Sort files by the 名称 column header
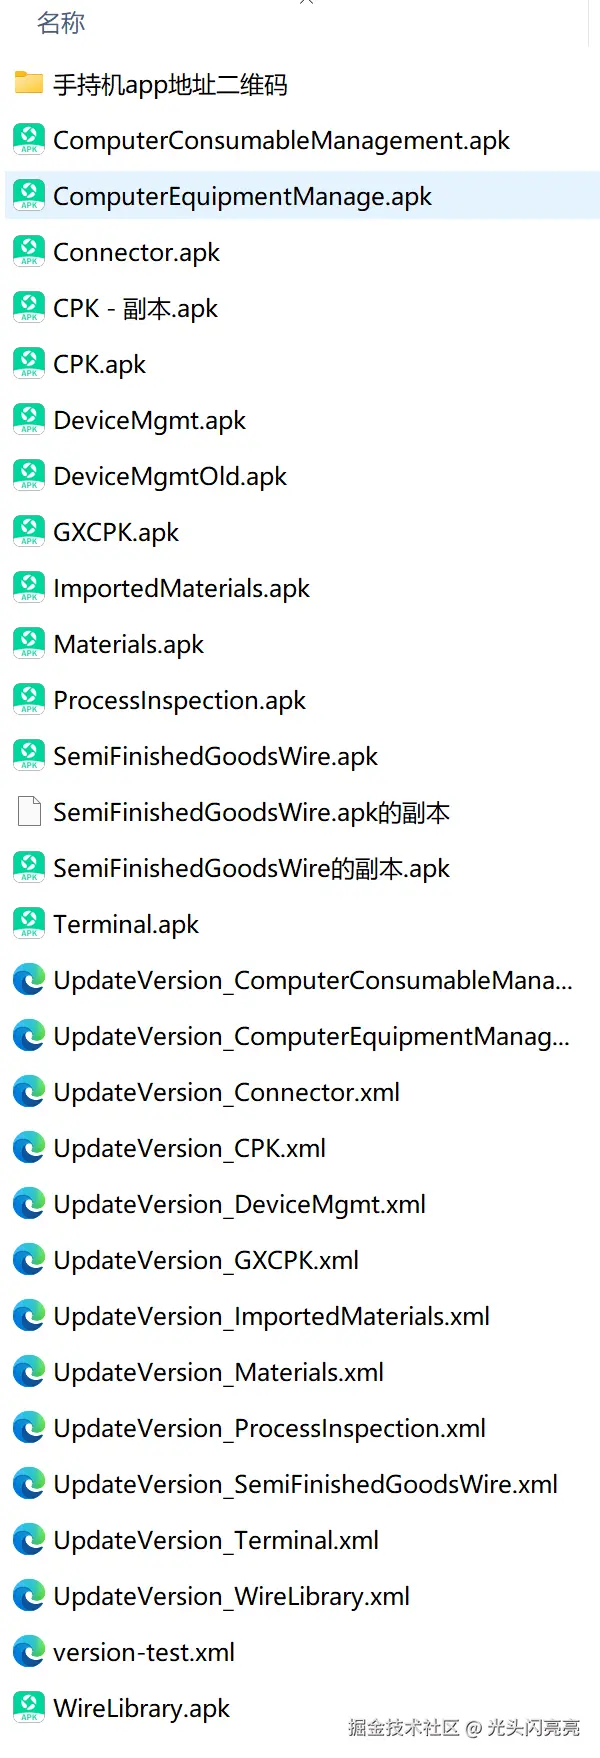 (61, 23)
